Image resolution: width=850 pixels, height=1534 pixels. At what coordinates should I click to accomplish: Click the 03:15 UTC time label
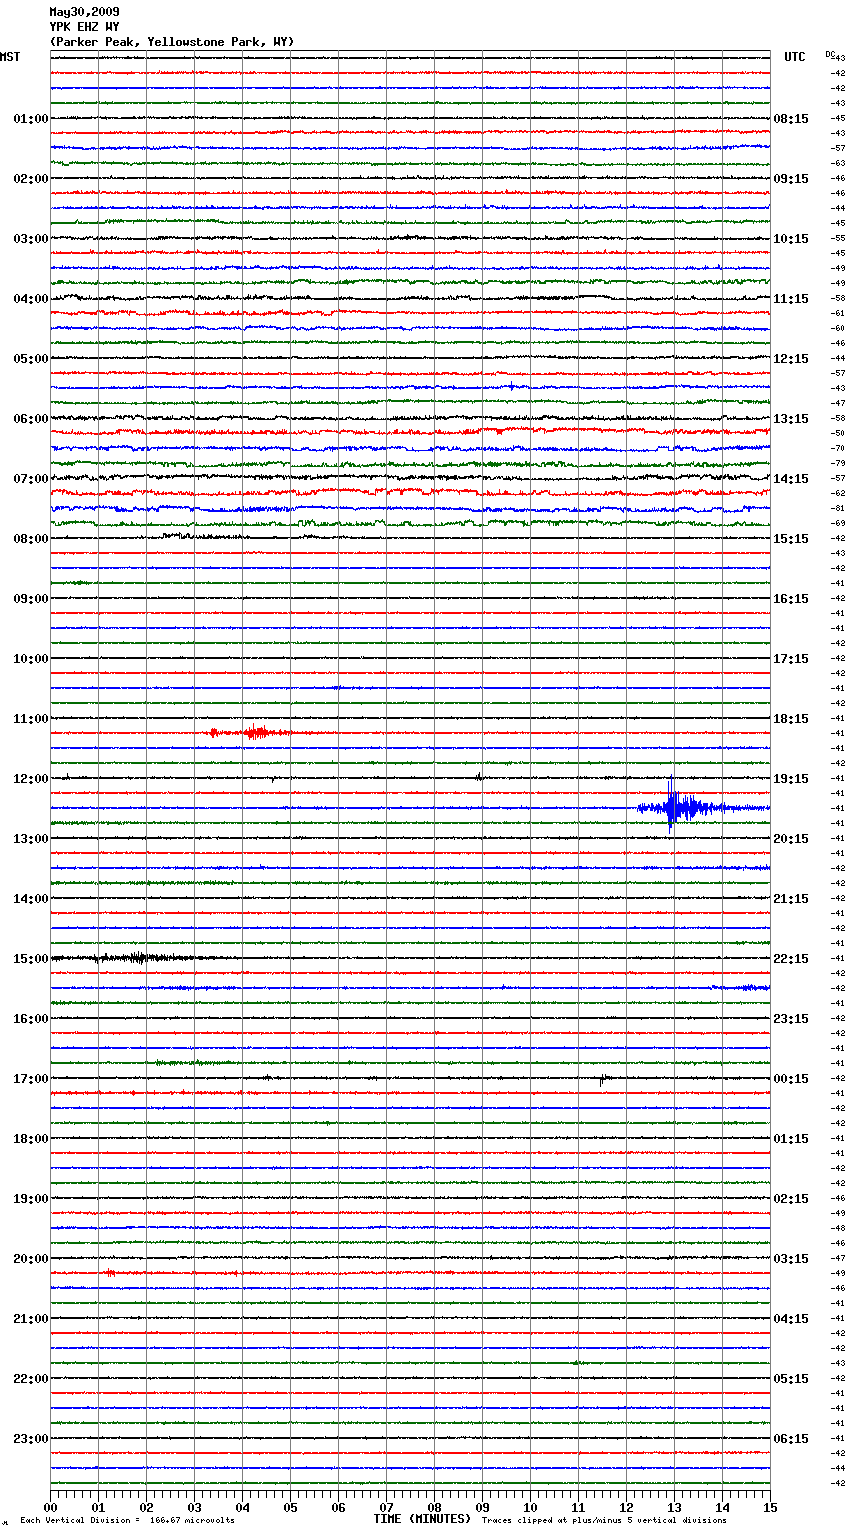pyautogui.click(x=791, y=1259)
